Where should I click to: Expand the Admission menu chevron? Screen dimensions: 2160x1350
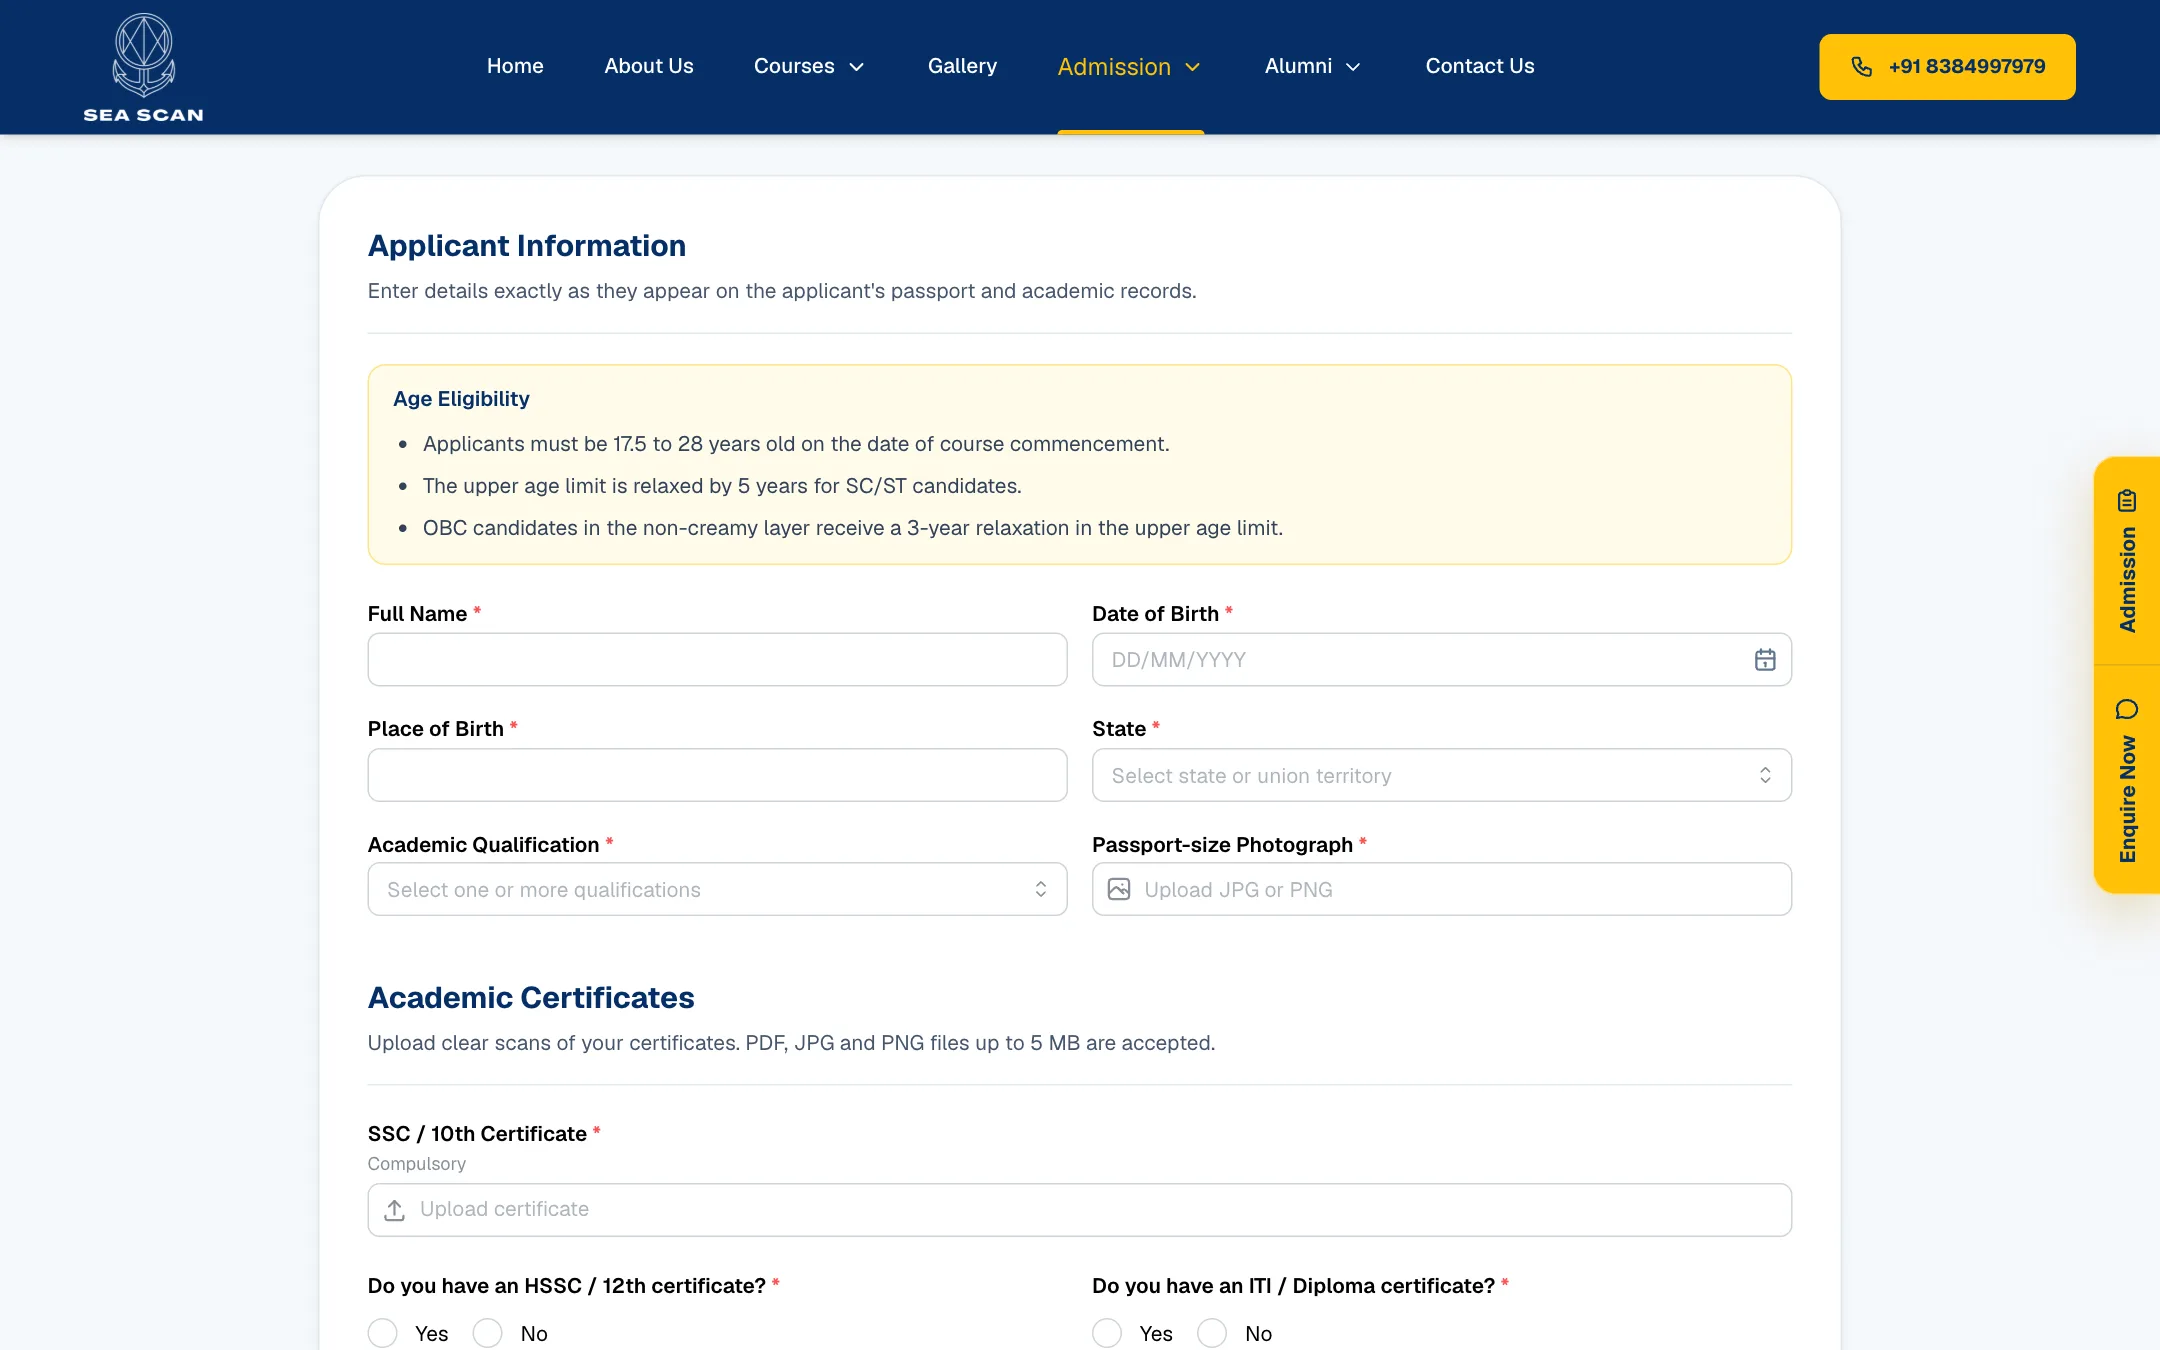point(1193,67)
